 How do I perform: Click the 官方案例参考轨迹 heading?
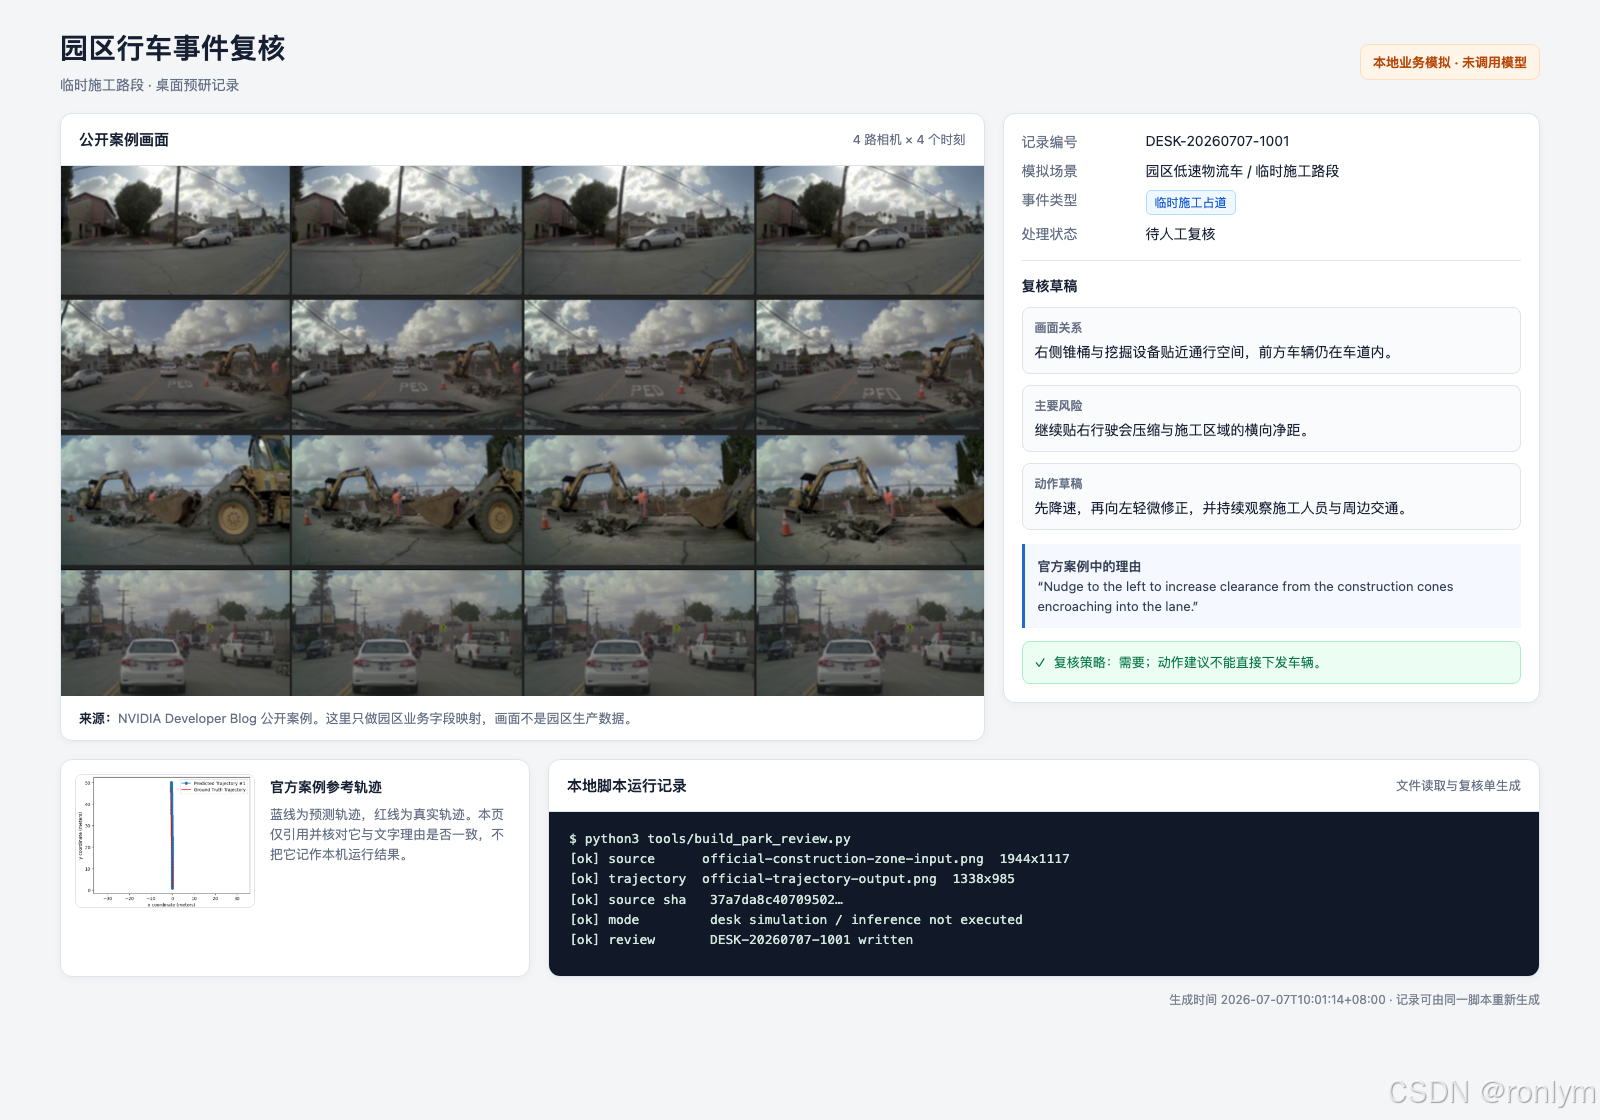[326, 787]
